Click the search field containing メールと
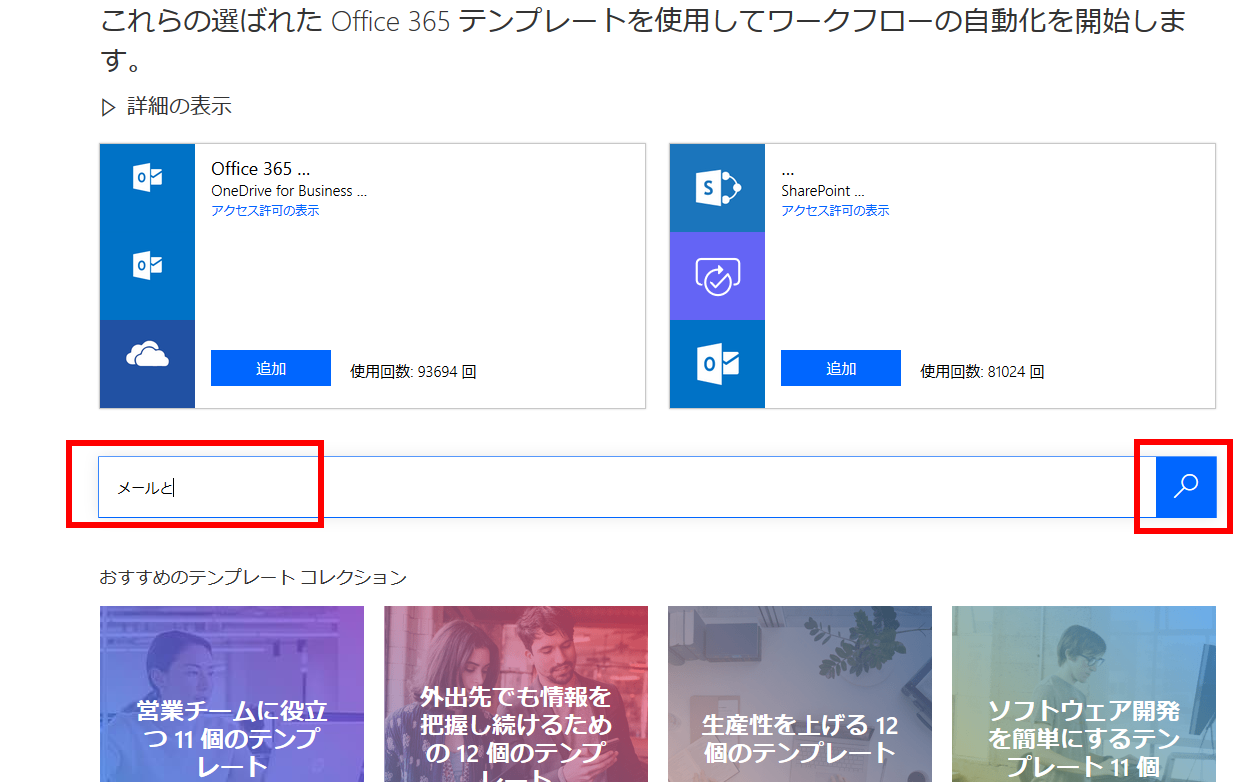This screenshot has width=1236, height=782. pyautogui.click(x=627, y=487)
